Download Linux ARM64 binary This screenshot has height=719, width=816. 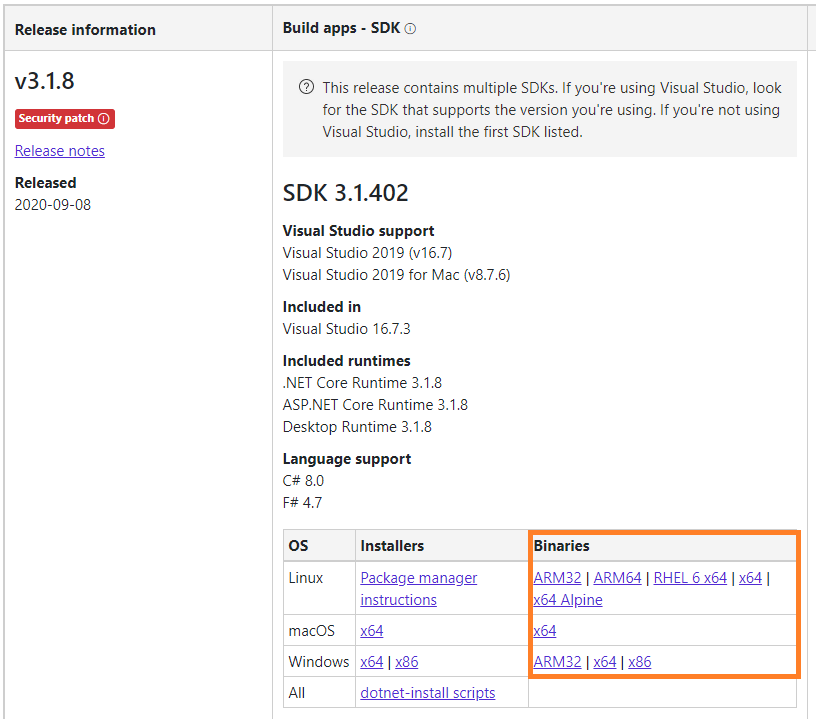tap(617, 578)
